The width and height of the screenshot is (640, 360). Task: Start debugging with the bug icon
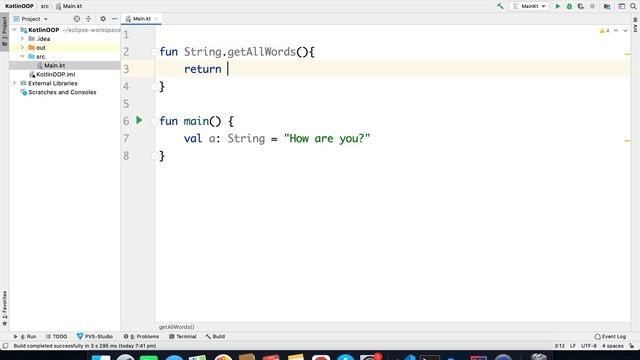point(569,6)
